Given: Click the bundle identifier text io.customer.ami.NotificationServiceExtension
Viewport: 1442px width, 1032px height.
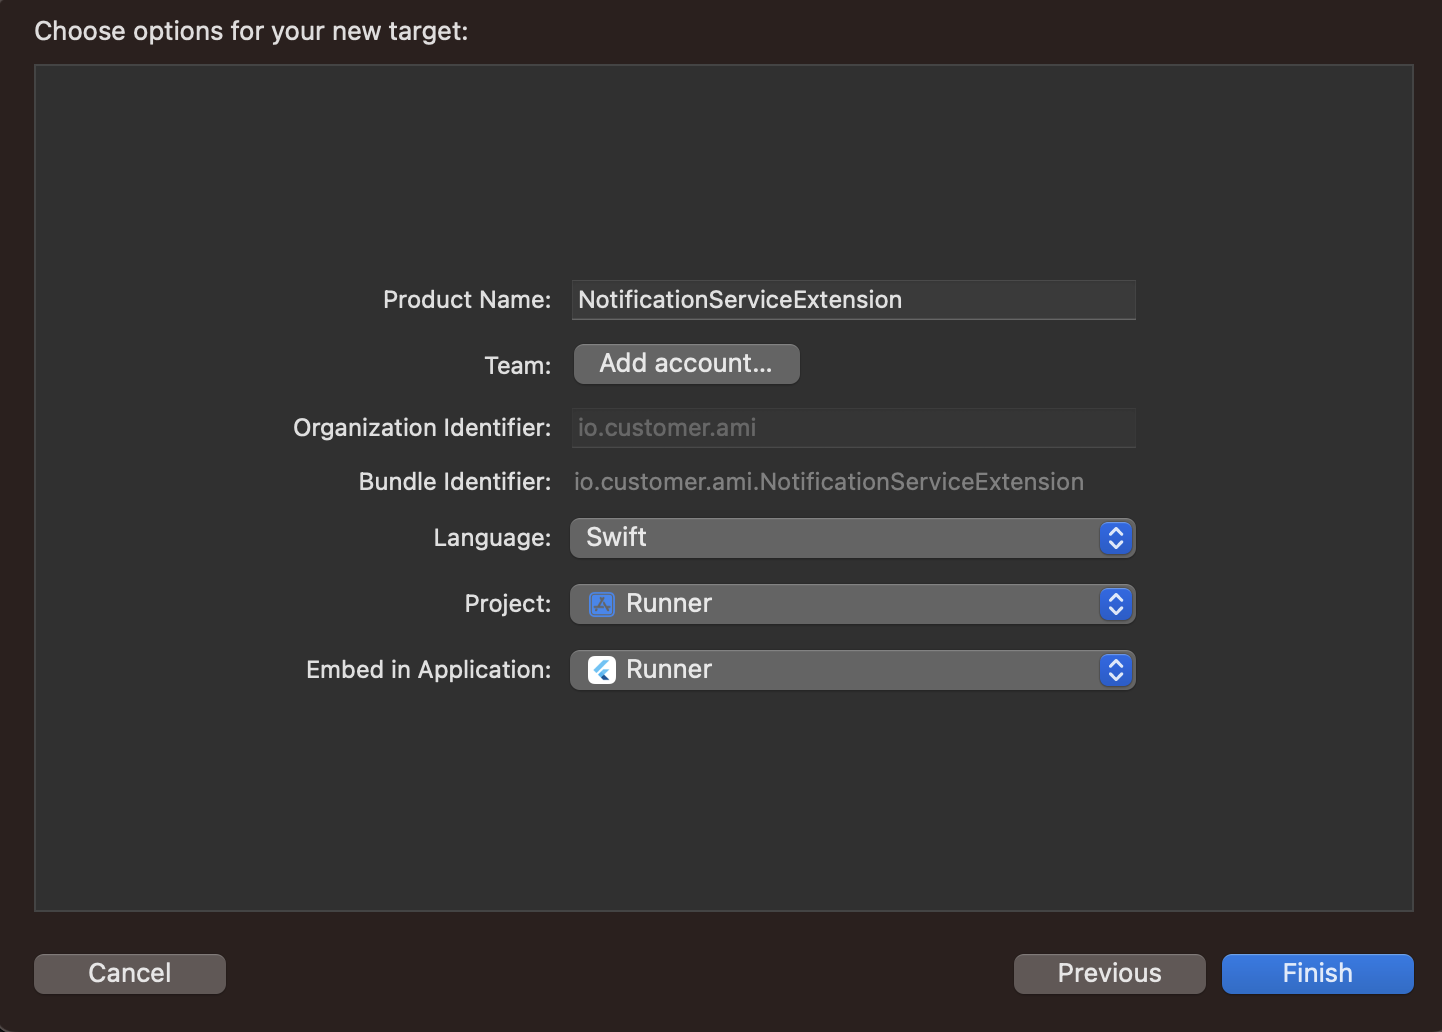Looking at the screenshot, I should point(829,482).
